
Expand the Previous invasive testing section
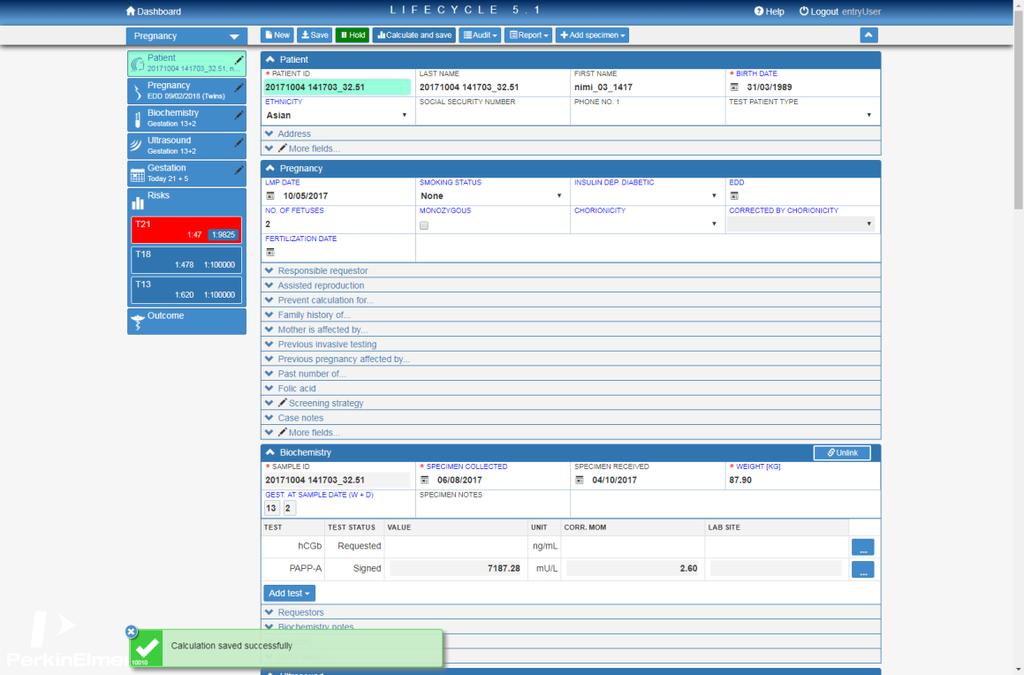click(x=570, y=344)
